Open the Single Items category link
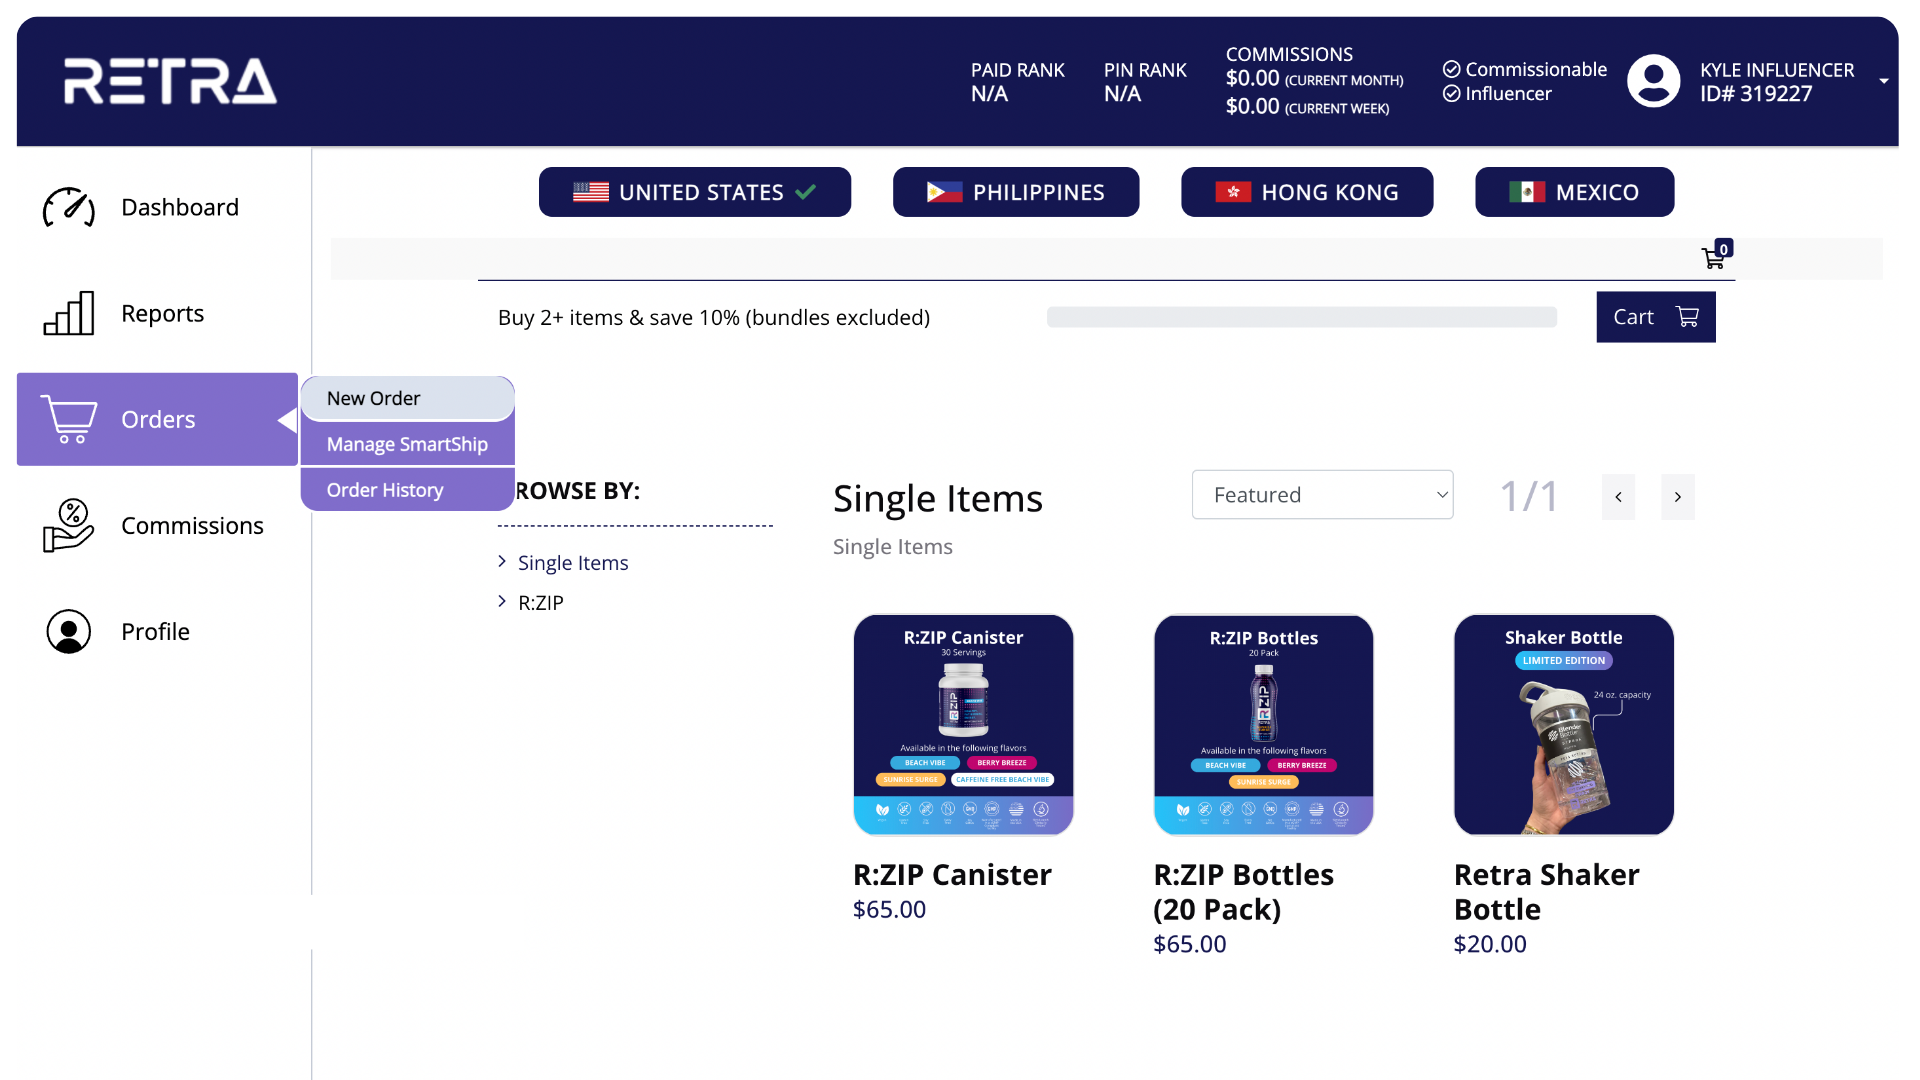 pyautogui.click(x=573, y=563)
